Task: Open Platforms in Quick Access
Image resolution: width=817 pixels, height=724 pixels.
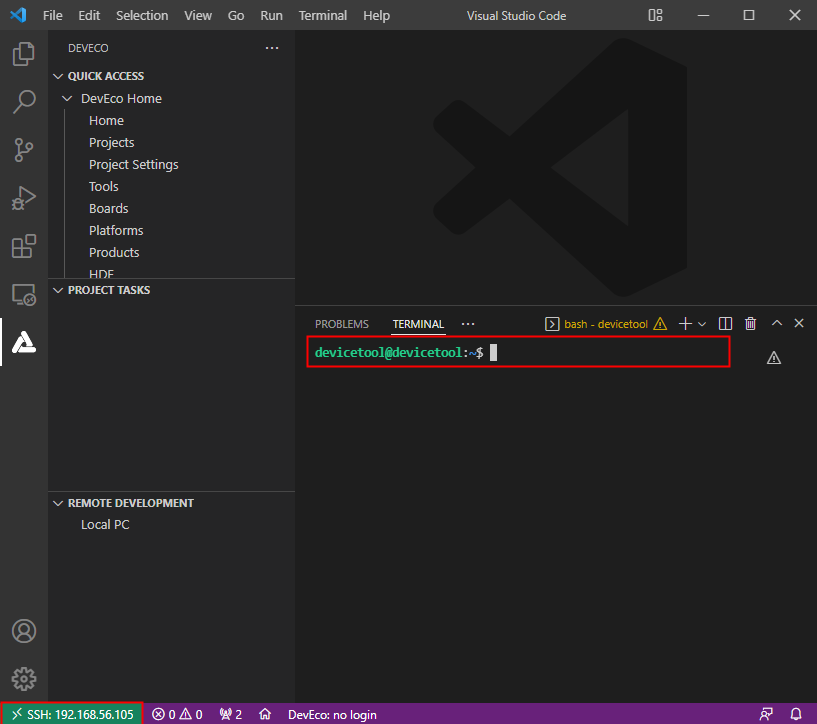Action: tap(116, 230)
